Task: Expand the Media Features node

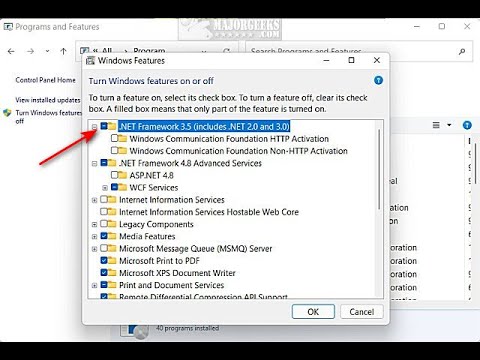Action: (95, 237)
